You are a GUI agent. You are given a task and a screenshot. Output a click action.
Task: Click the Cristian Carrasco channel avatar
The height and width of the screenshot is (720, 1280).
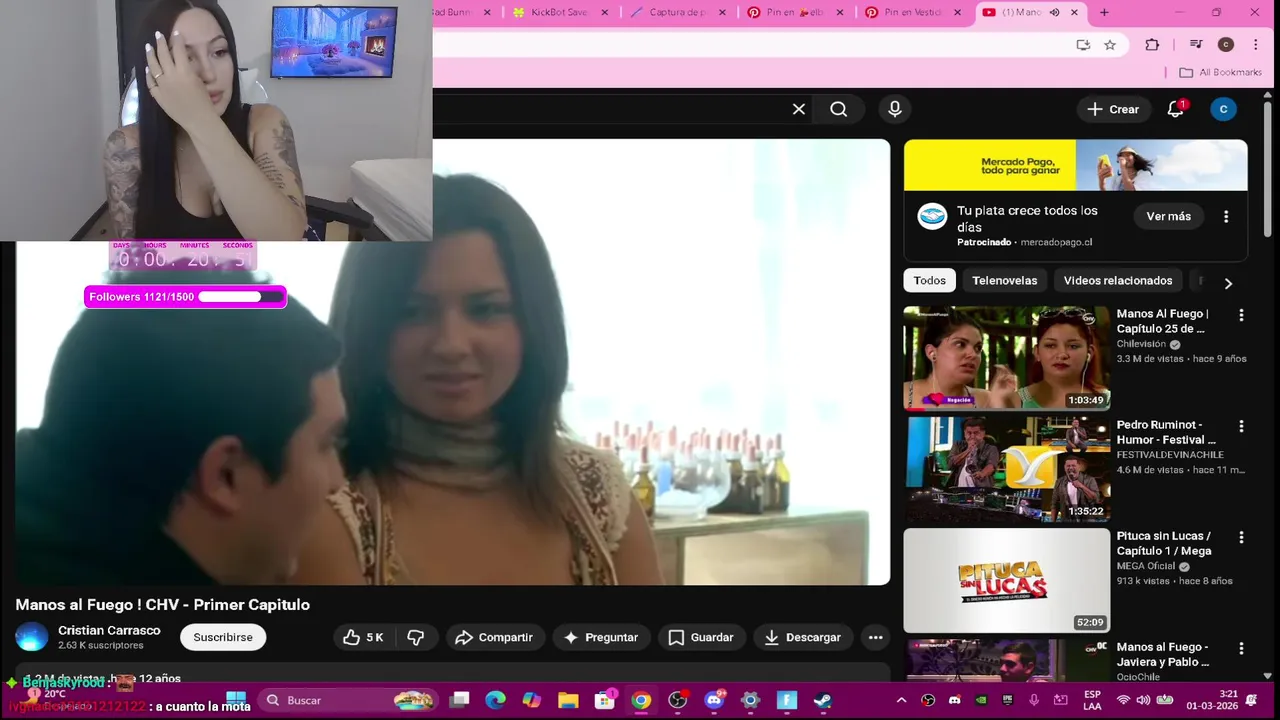pos(32,637)
